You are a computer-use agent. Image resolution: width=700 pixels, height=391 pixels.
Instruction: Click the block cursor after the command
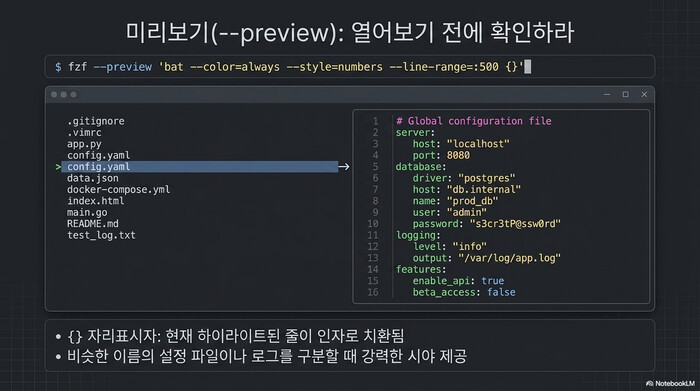pyautogui.click(x=528, y=67)
